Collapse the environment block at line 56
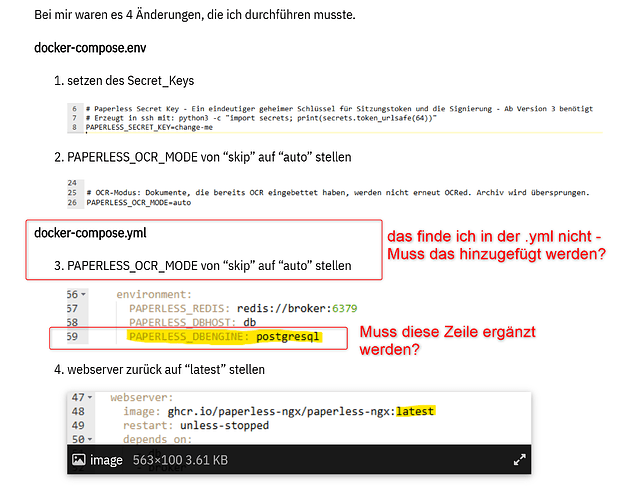642x500 pixels. tap(84, 294)
